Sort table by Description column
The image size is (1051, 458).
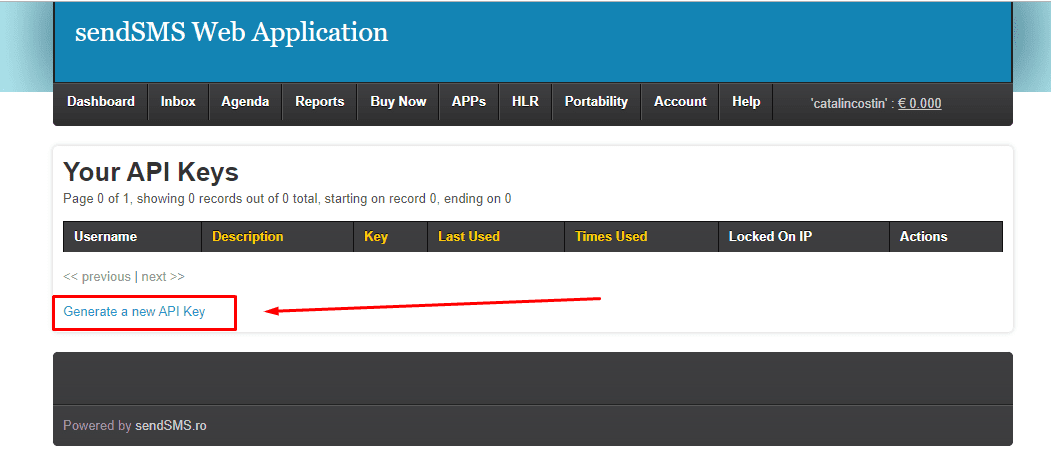[247, 237]
